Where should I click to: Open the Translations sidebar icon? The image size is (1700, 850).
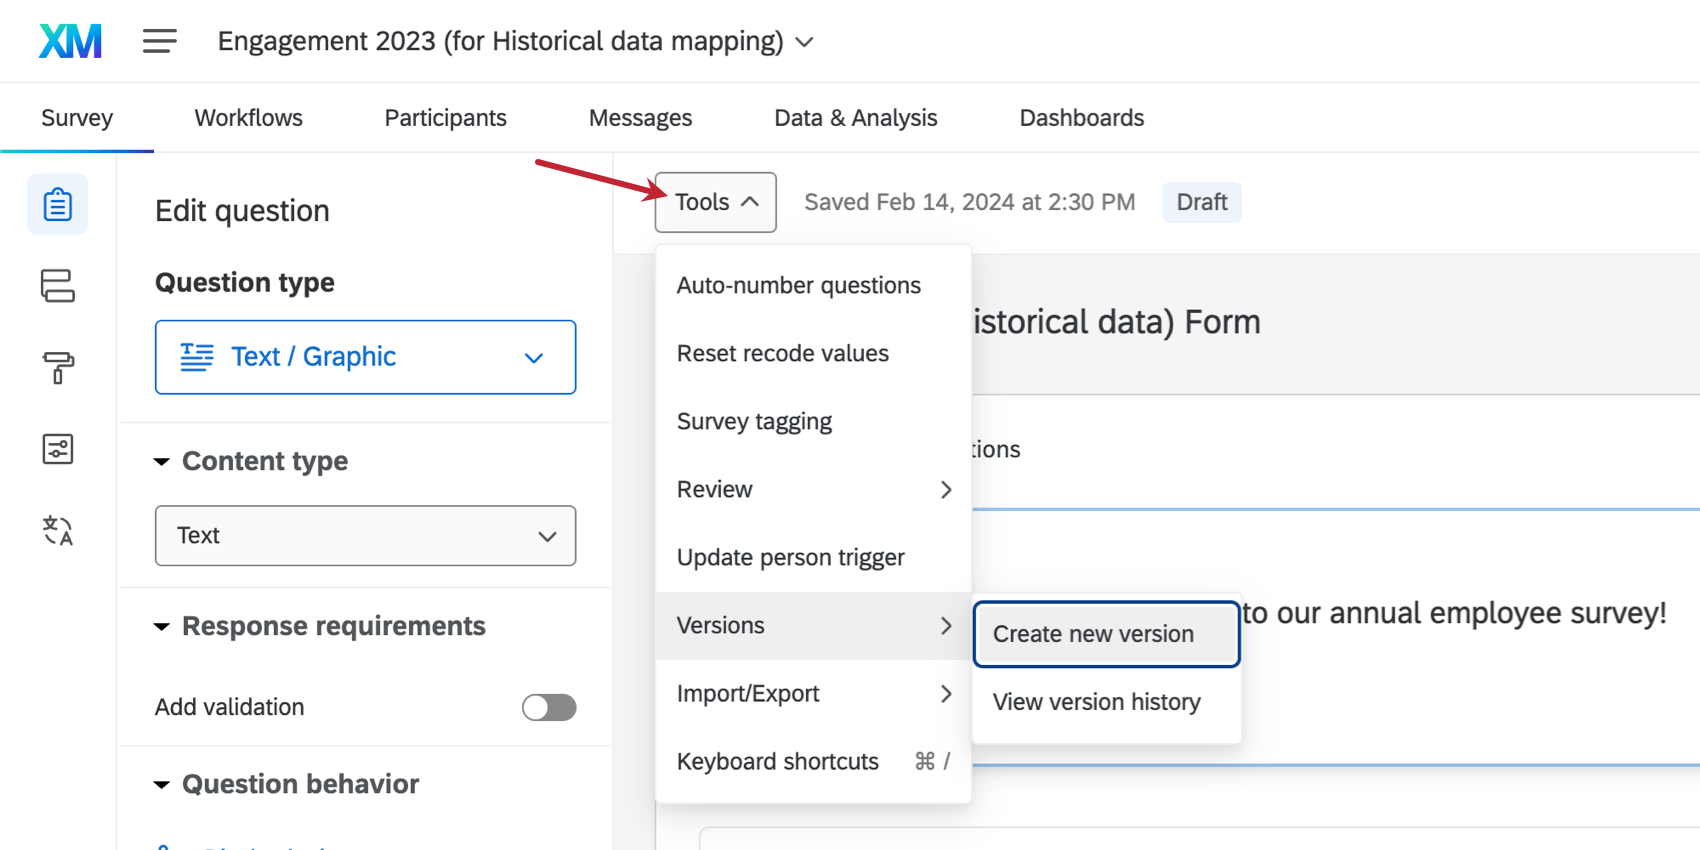58,530
